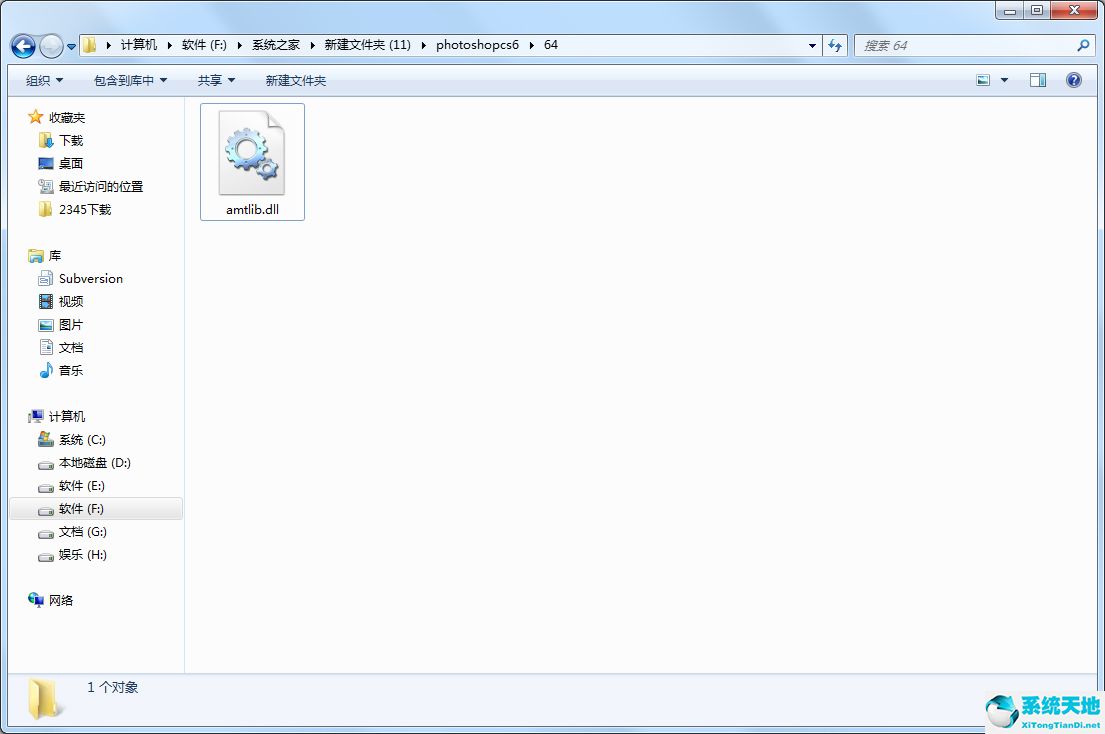Select 网络 in navigation pane

coord(61,600)
